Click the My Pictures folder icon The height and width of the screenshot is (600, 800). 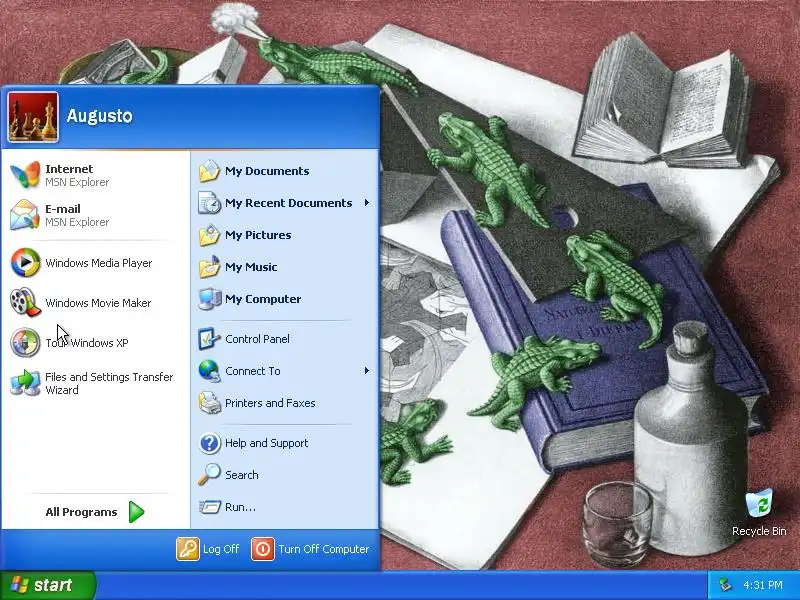point(209,235)
